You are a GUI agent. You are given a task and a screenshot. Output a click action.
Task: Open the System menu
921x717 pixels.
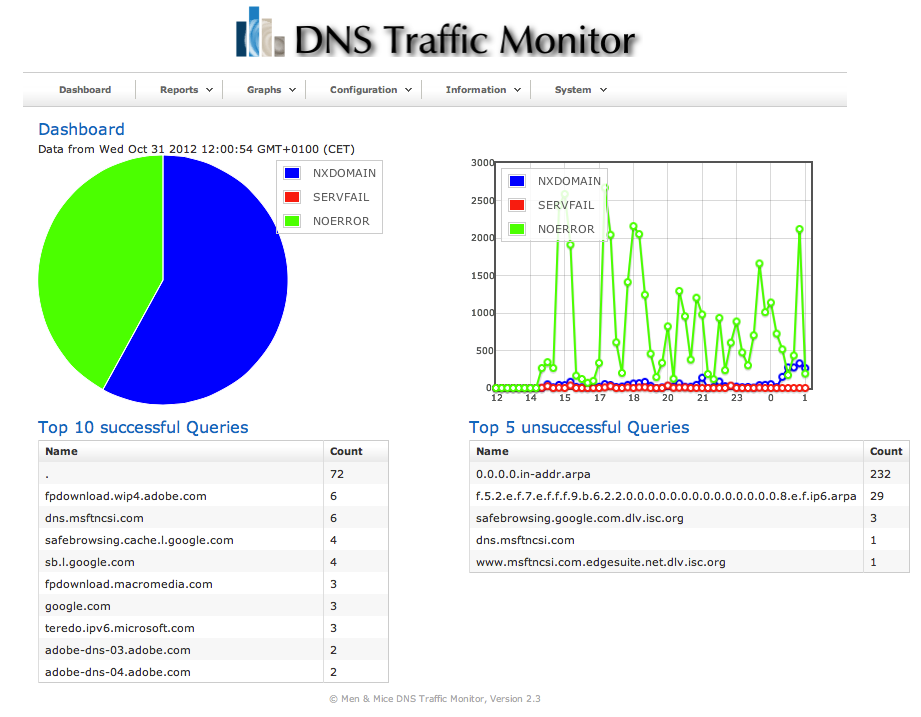tap(580, 90)
